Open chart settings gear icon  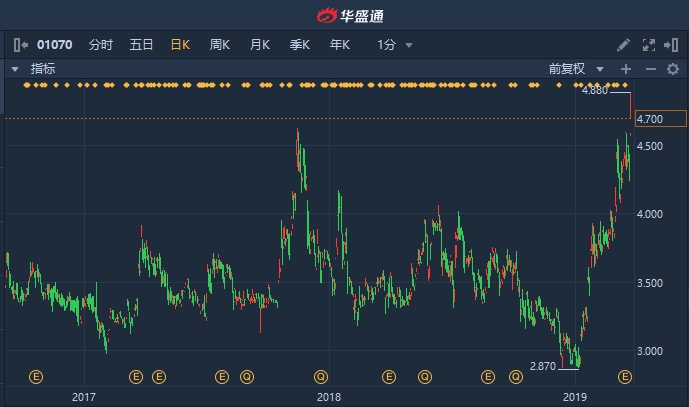pyautogui.click(x=673, y=69)
